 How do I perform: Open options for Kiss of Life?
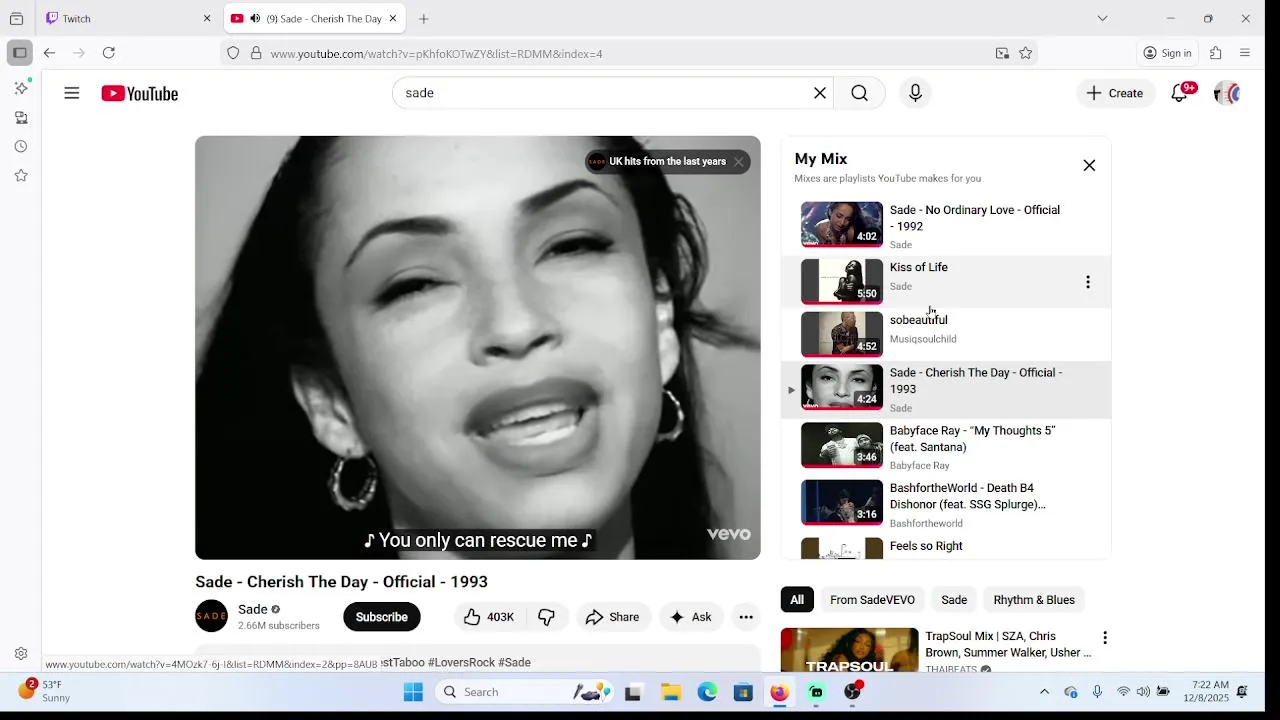[x=1088, y=282]
